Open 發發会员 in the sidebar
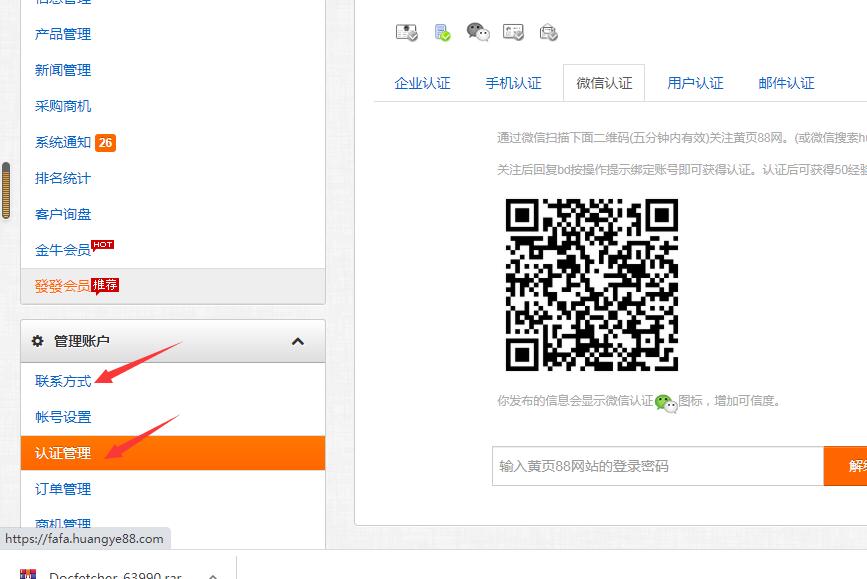 [63, 286]
